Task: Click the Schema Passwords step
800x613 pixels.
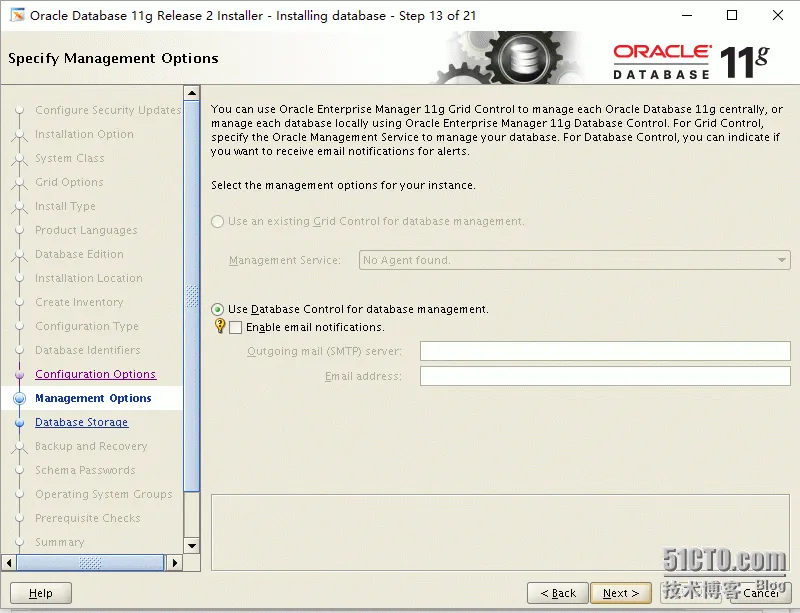Action: (x=85, y=470)
